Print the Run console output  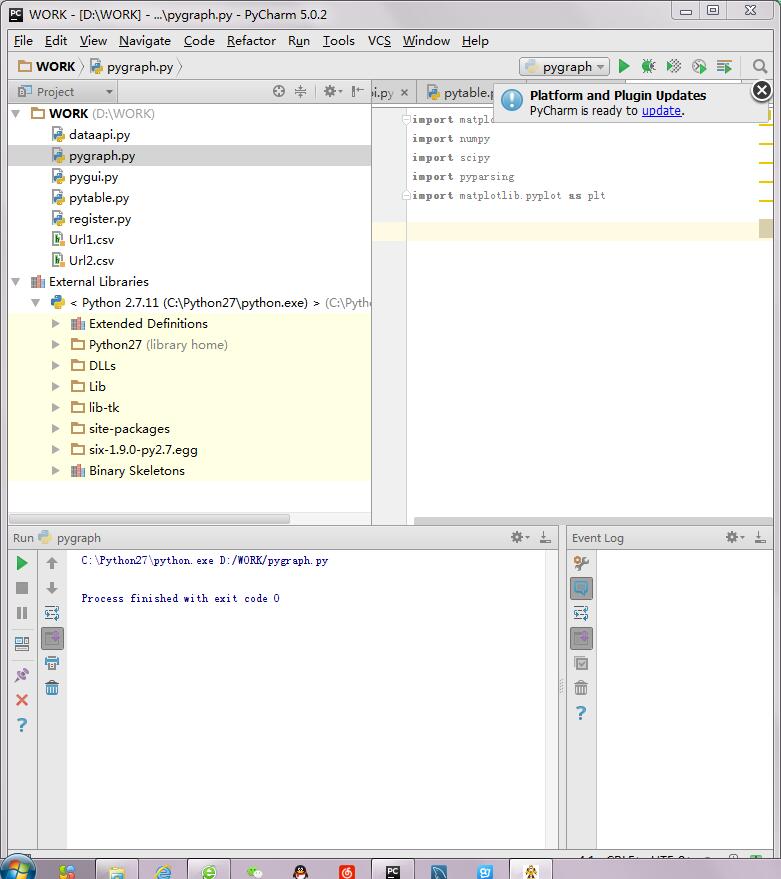coord(52,664)
